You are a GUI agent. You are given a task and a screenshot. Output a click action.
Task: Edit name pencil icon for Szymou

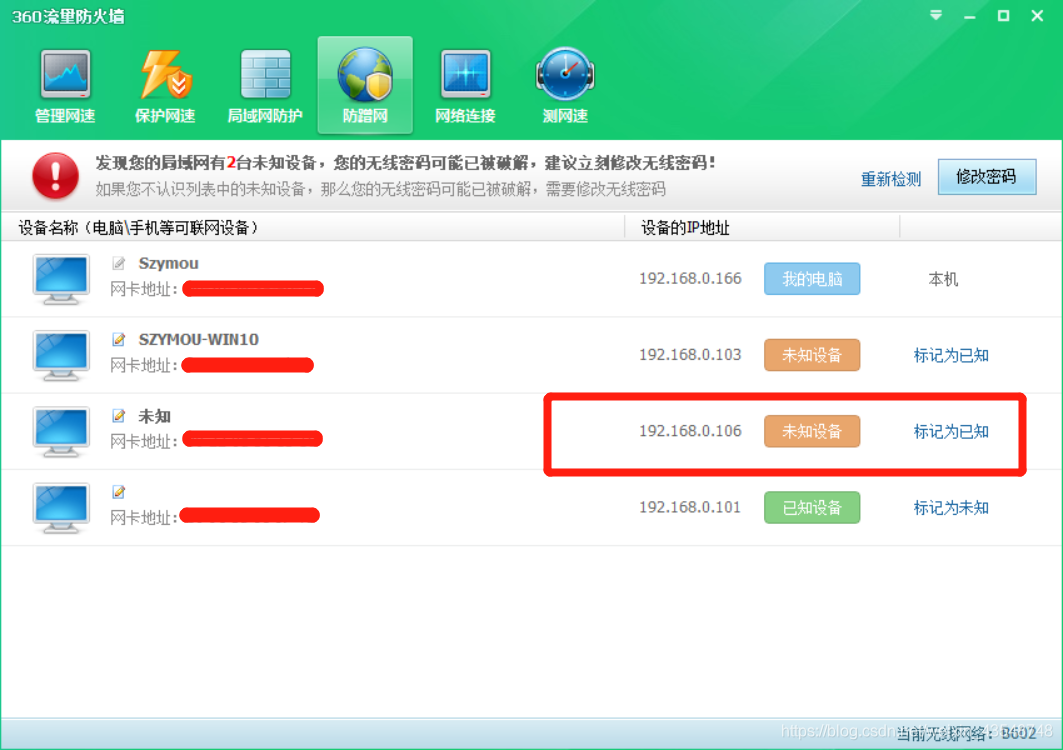coord(119,263)
